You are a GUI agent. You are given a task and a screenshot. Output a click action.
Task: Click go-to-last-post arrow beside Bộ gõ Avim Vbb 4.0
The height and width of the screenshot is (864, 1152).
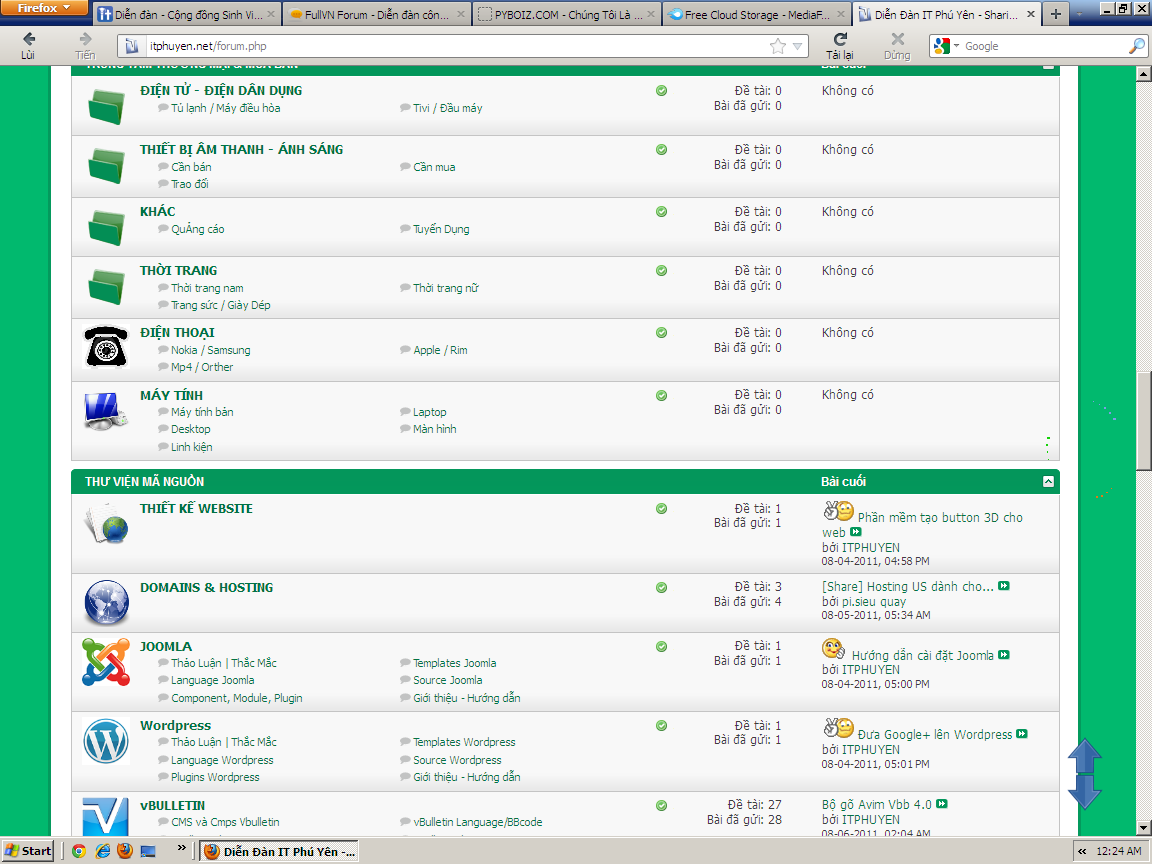(942, 804)
